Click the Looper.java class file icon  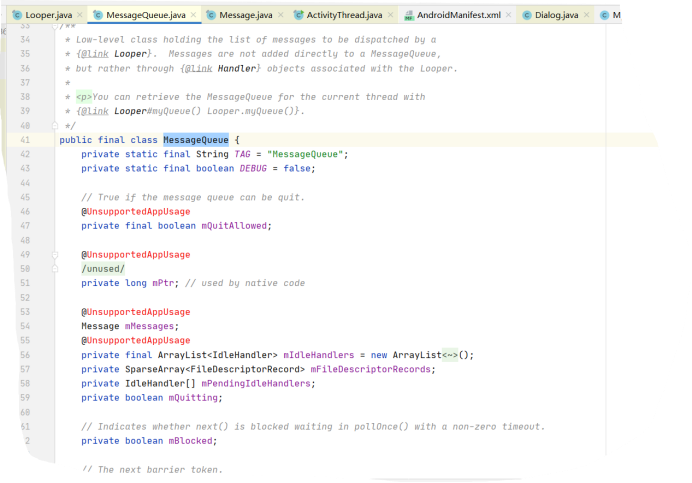click(17, 15)
